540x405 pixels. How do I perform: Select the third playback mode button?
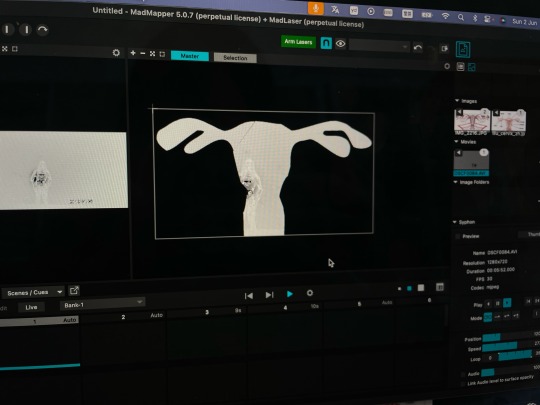507,316
